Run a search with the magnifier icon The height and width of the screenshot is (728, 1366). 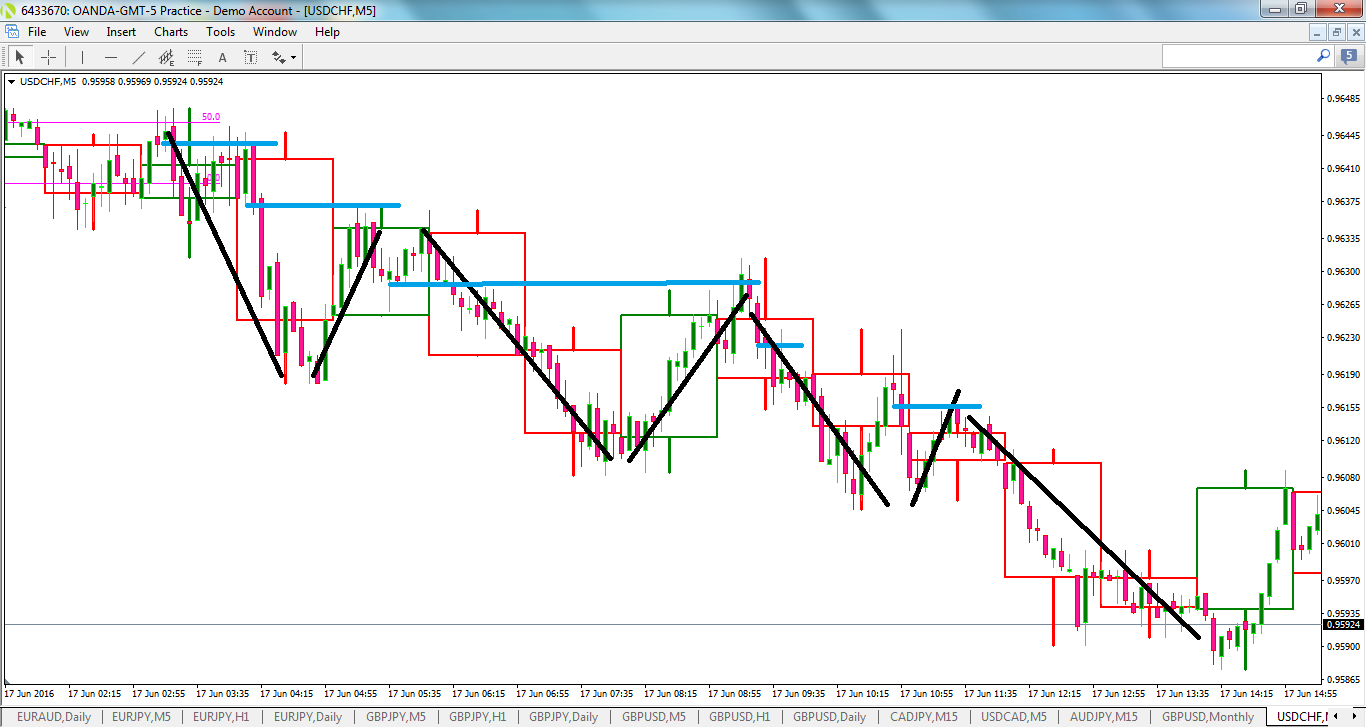[x=1322, y=57]
